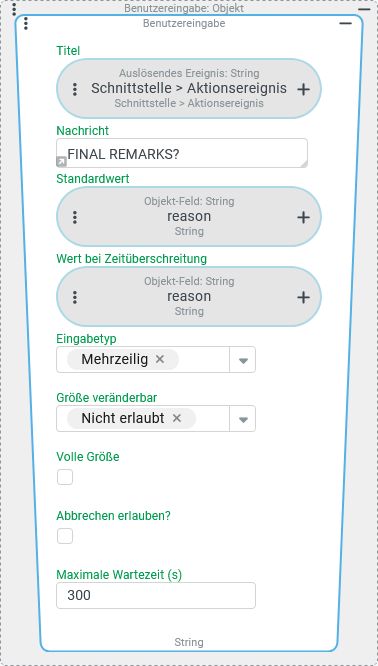
Task: Enable the Volle Größe checkbox
Action: (65, 477)
